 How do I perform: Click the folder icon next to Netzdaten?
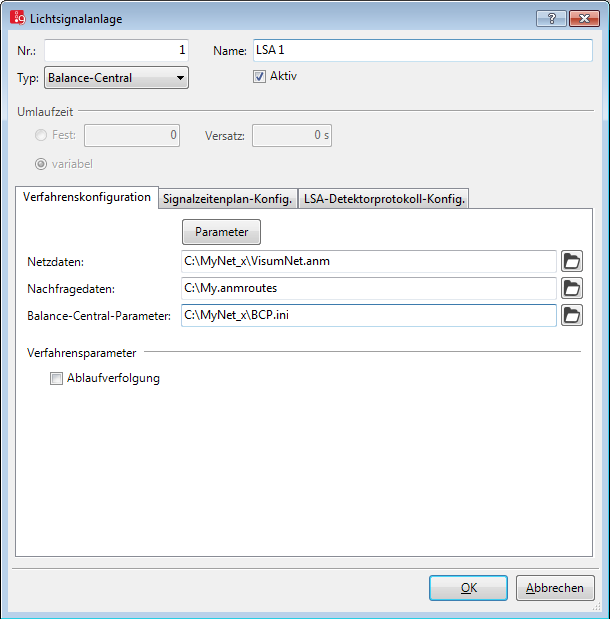[572, 262]
